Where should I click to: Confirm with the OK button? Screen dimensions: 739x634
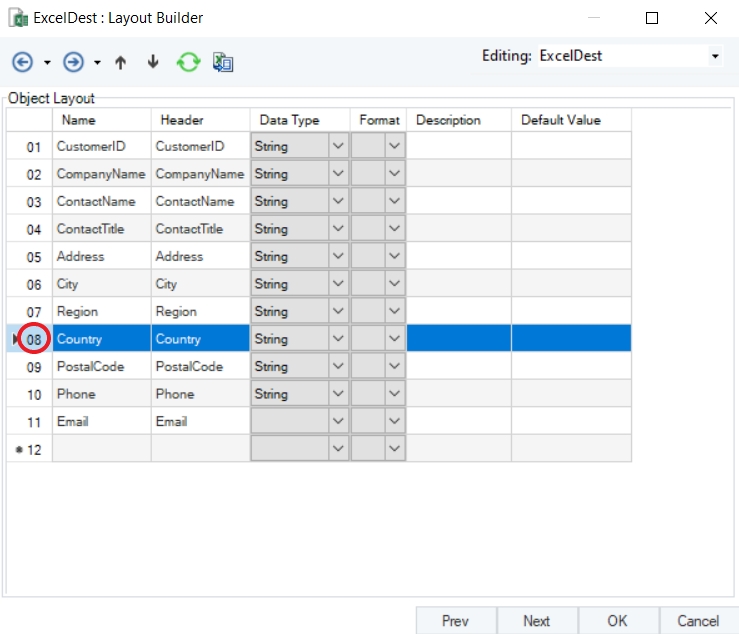point(617,621)
